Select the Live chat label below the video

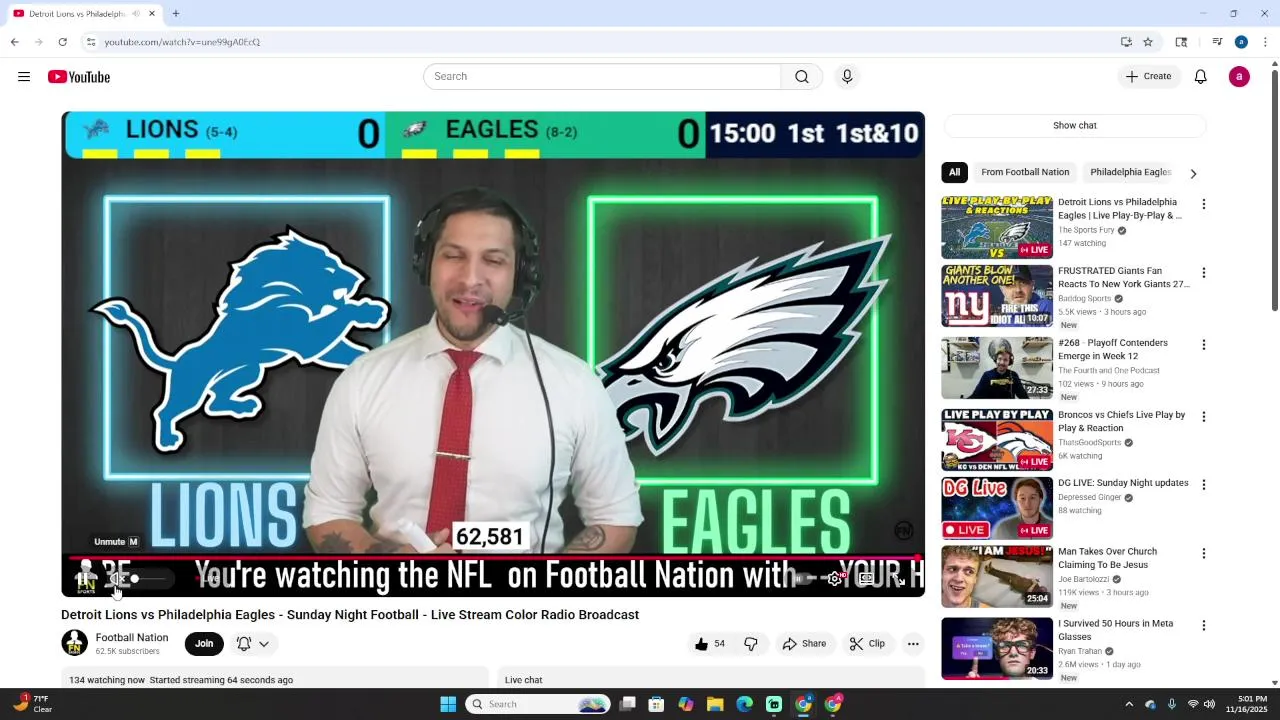524,680
